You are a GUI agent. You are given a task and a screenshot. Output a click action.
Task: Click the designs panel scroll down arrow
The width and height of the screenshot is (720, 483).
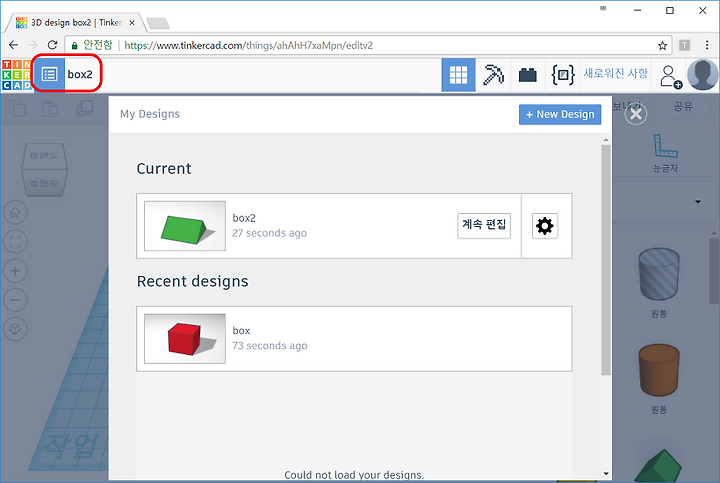606,473
